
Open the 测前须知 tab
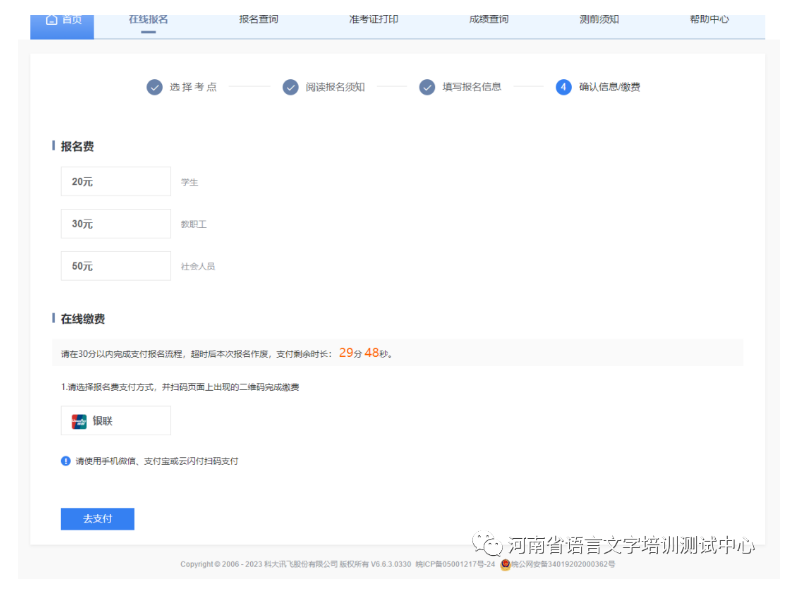pos(599,20)
